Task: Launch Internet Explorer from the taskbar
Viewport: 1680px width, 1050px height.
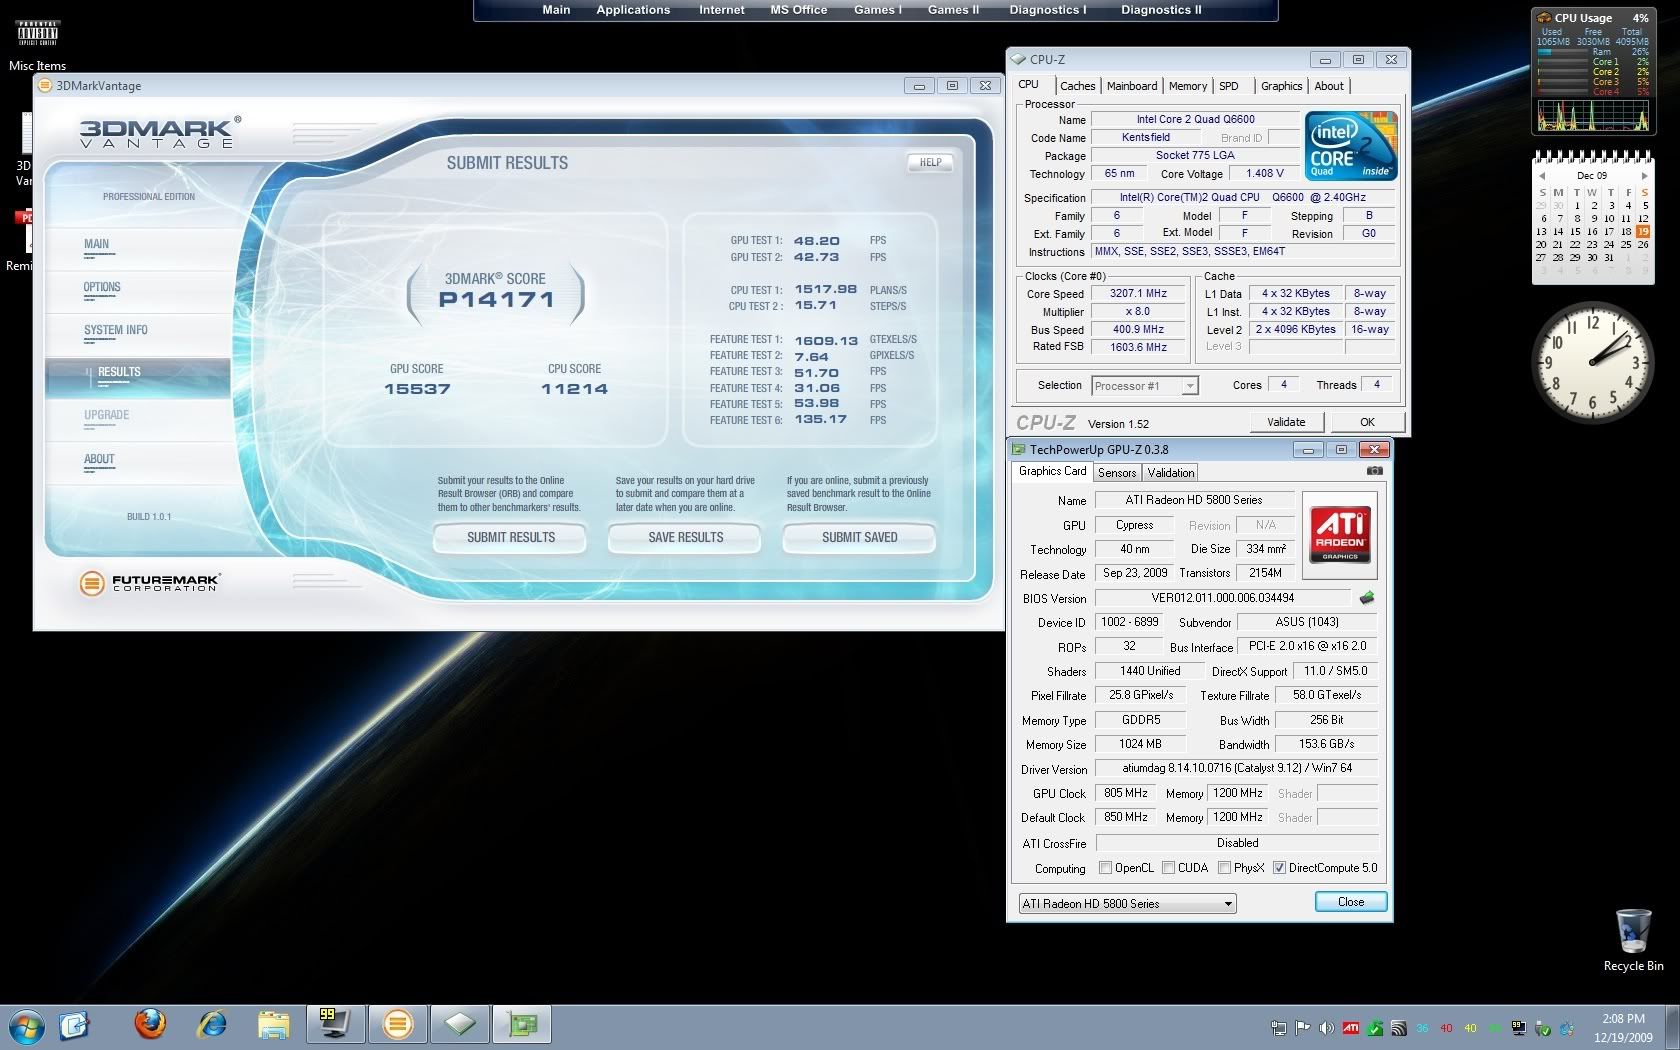Action: coord(212,1025)
